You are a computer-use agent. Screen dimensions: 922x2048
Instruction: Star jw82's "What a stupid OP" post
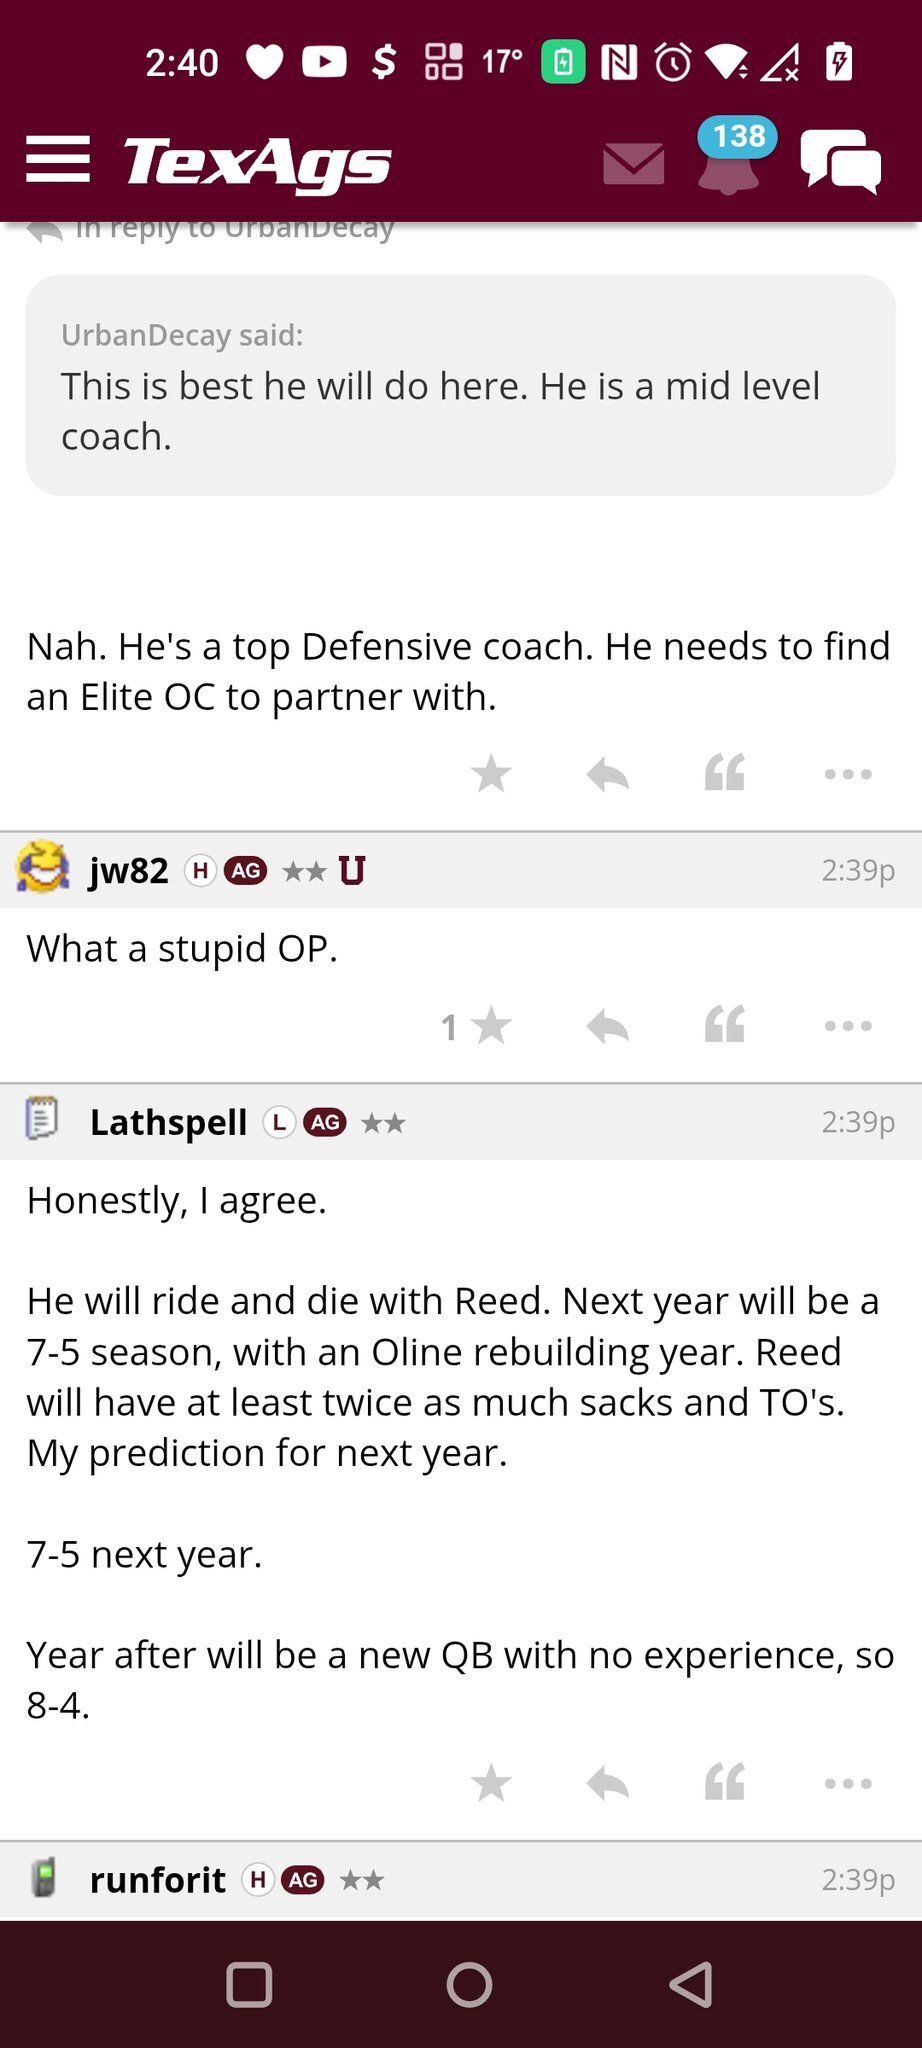(491, 1026)
